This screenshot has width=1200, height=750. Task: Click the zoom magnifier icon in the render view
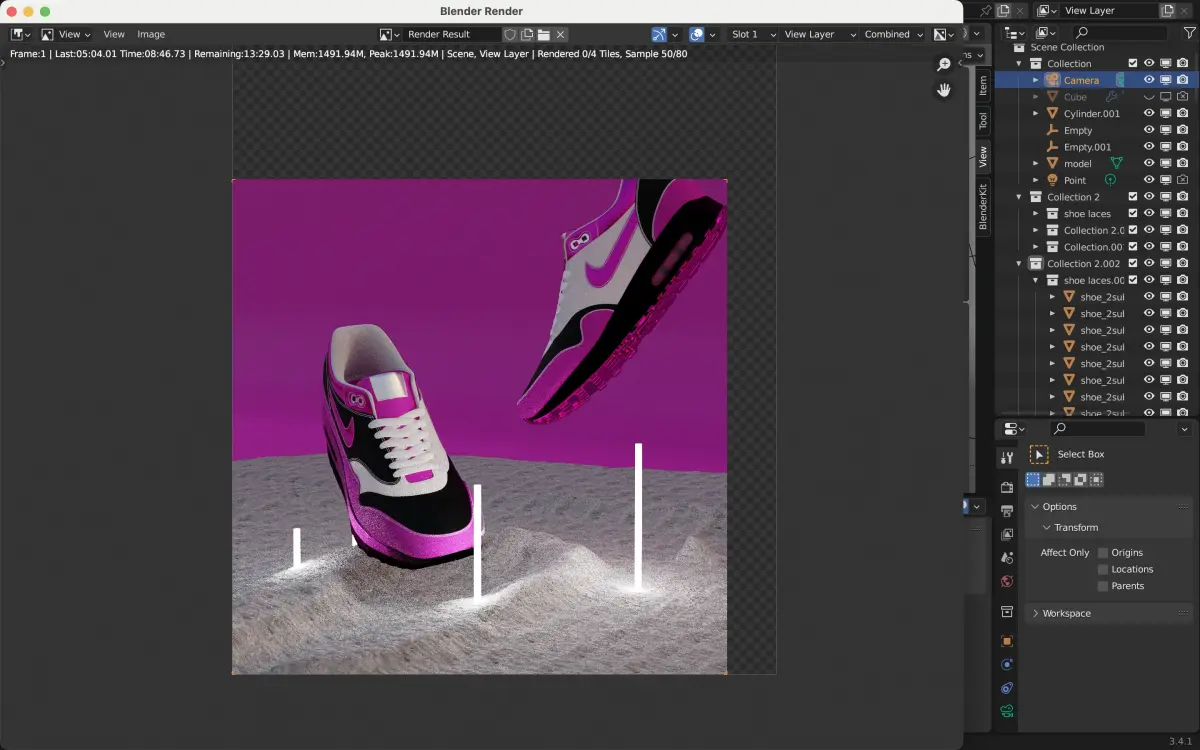[x=944, y=64]
